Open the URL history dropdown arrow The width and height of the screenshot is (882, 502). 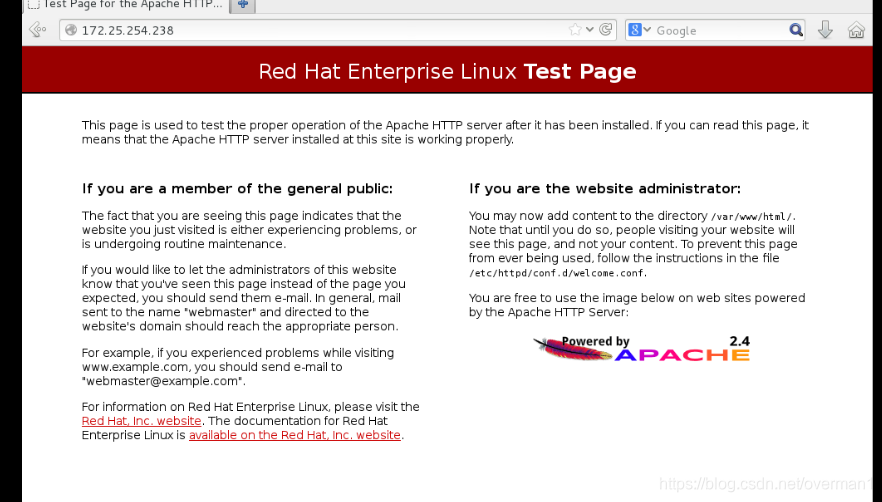click(x=590, y=29)
